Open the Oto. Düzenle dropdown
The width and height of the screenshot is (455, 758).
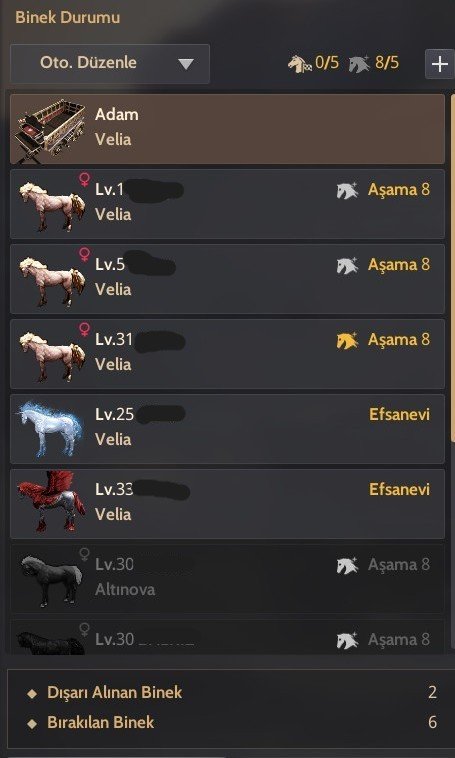110,63
